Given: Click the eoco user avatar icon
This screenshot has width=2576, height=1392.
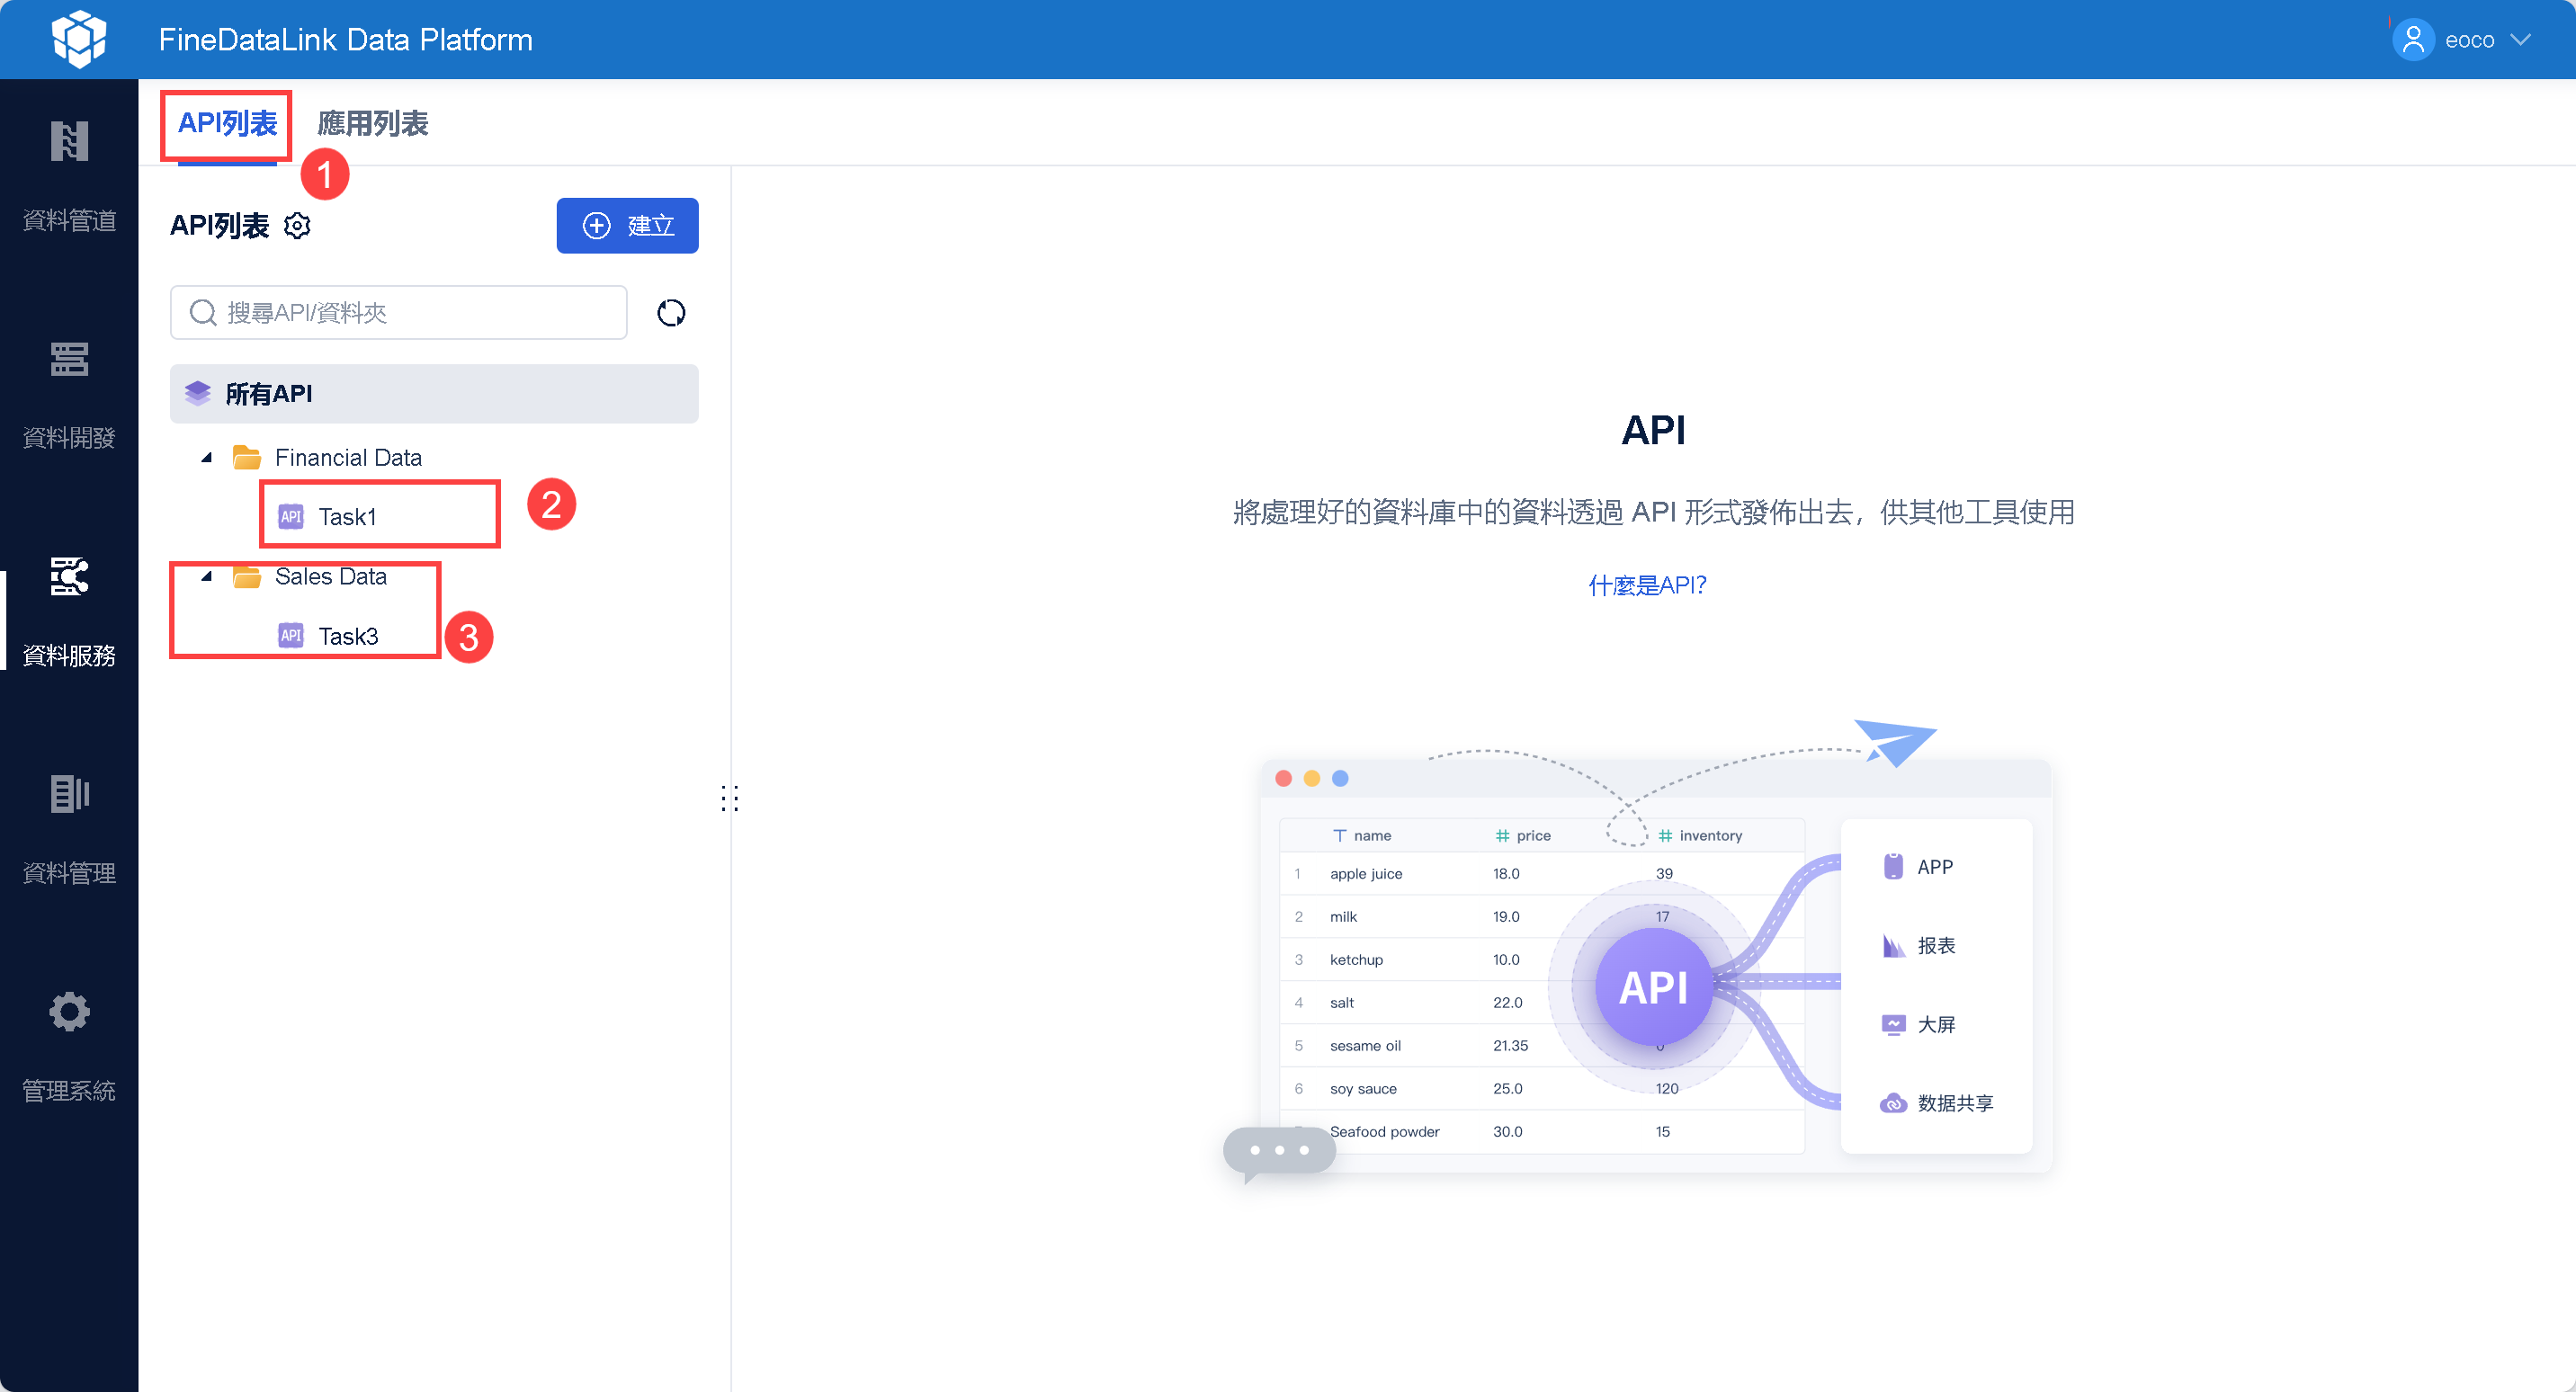Looking at the screenshot, I should click(2412, 40).
